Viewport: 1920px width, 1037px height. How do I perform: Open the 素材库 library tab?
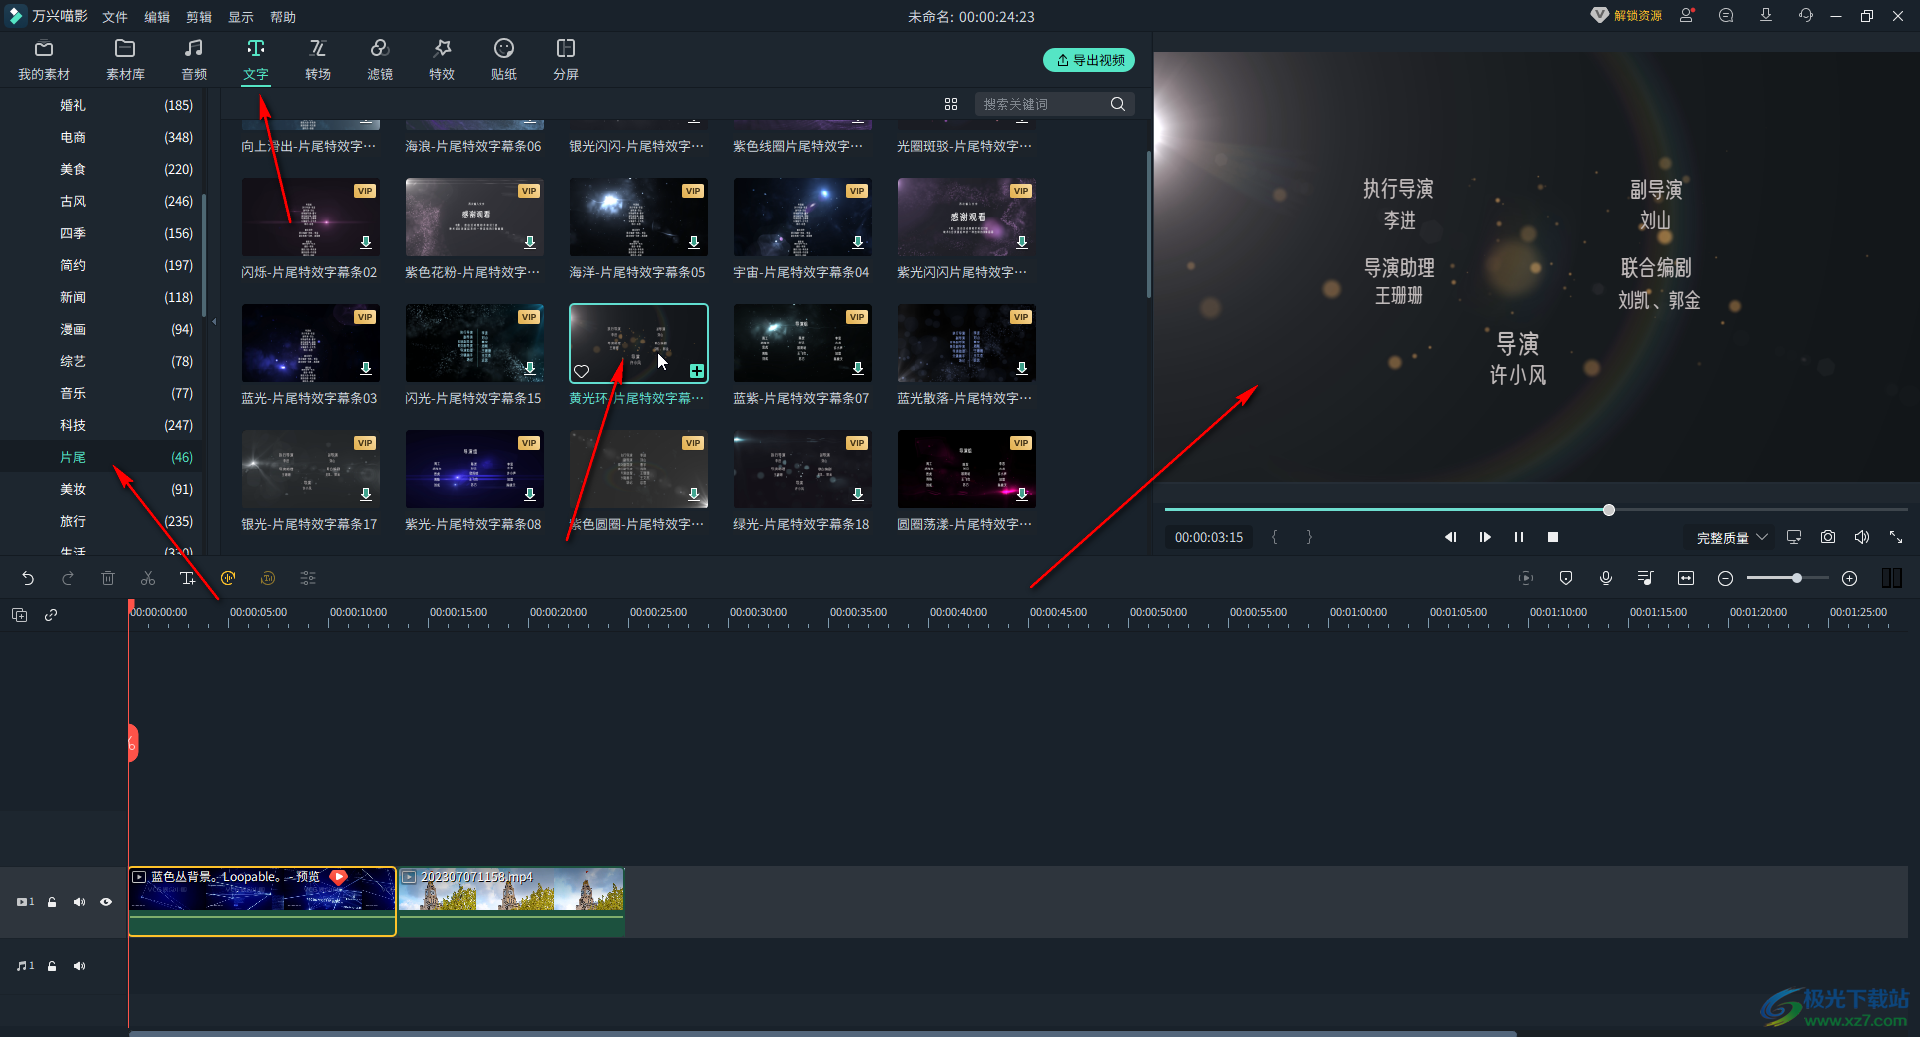pyautogui.click(x=125, y=60)
